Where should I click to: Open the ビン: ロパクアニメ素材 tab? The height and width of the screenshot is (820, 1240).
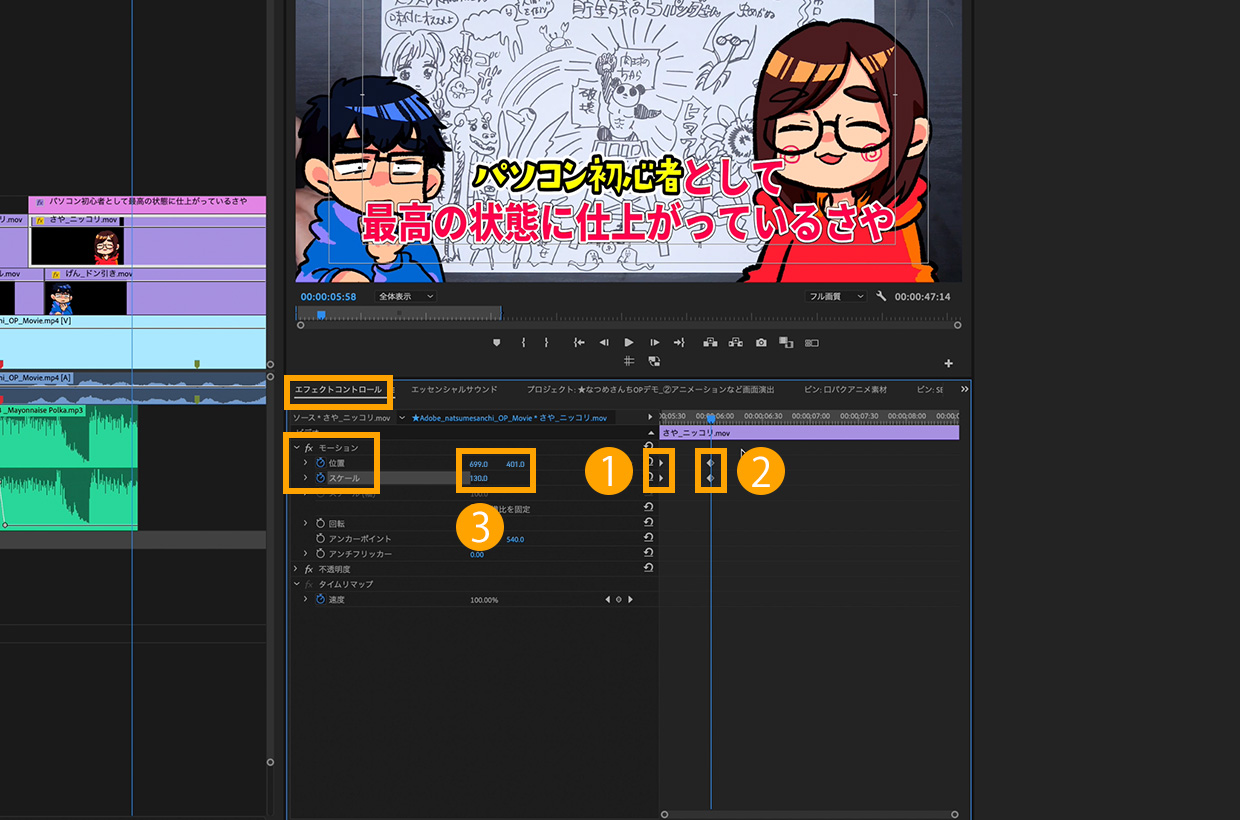pos(845,389)
